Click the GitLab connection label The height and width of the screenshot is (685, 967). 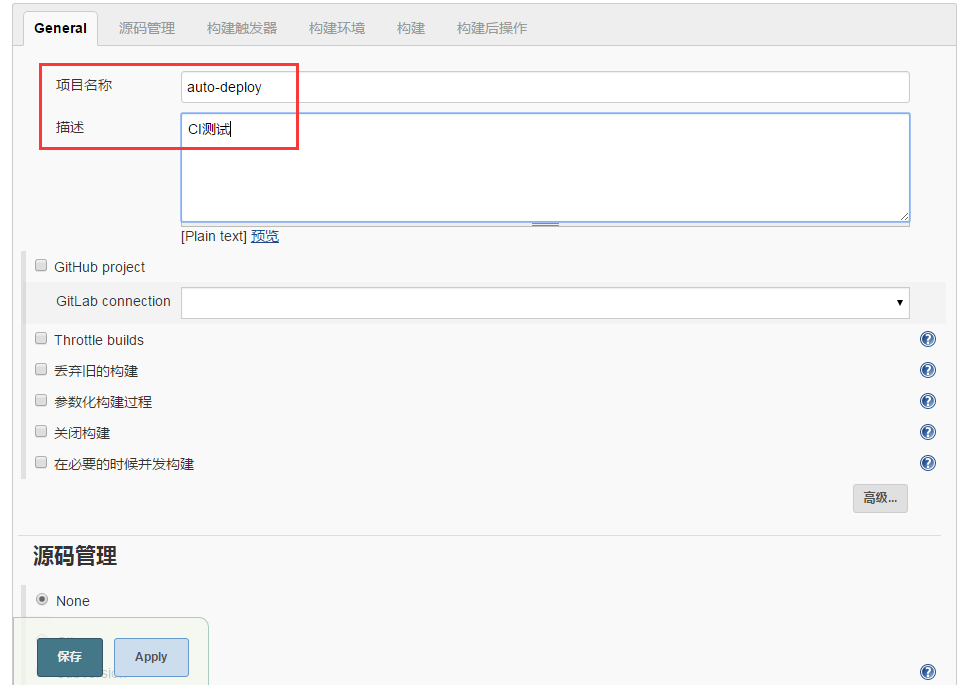tap(113, 301)
